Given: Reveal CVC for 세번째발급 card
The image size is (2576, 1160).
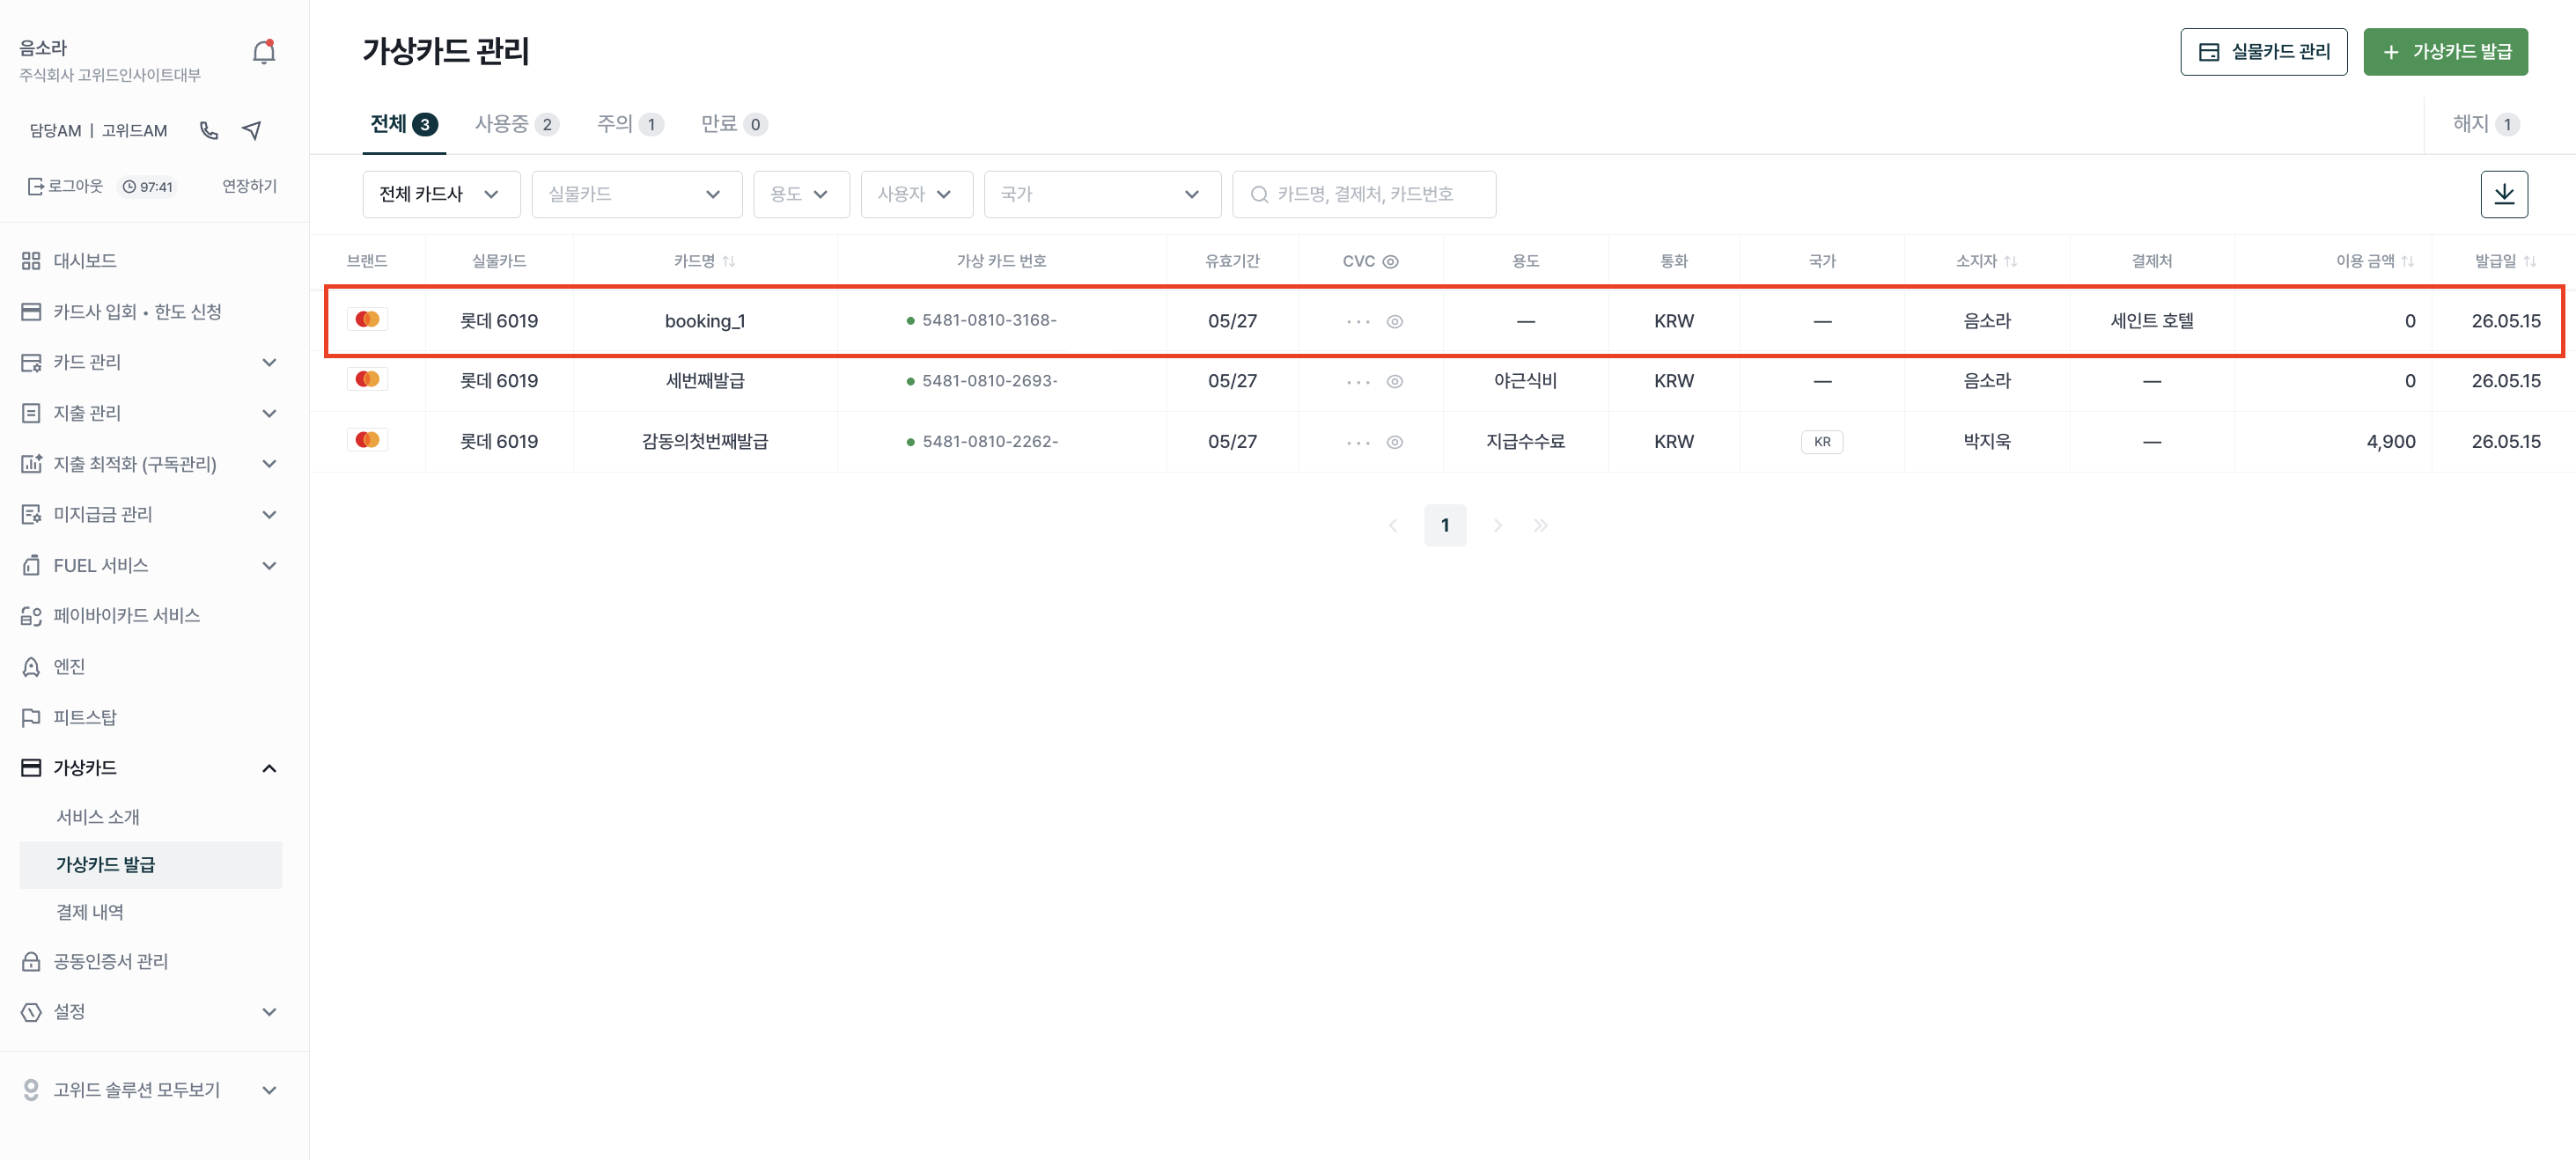Looking at the screenshot, I should 1395,381.
